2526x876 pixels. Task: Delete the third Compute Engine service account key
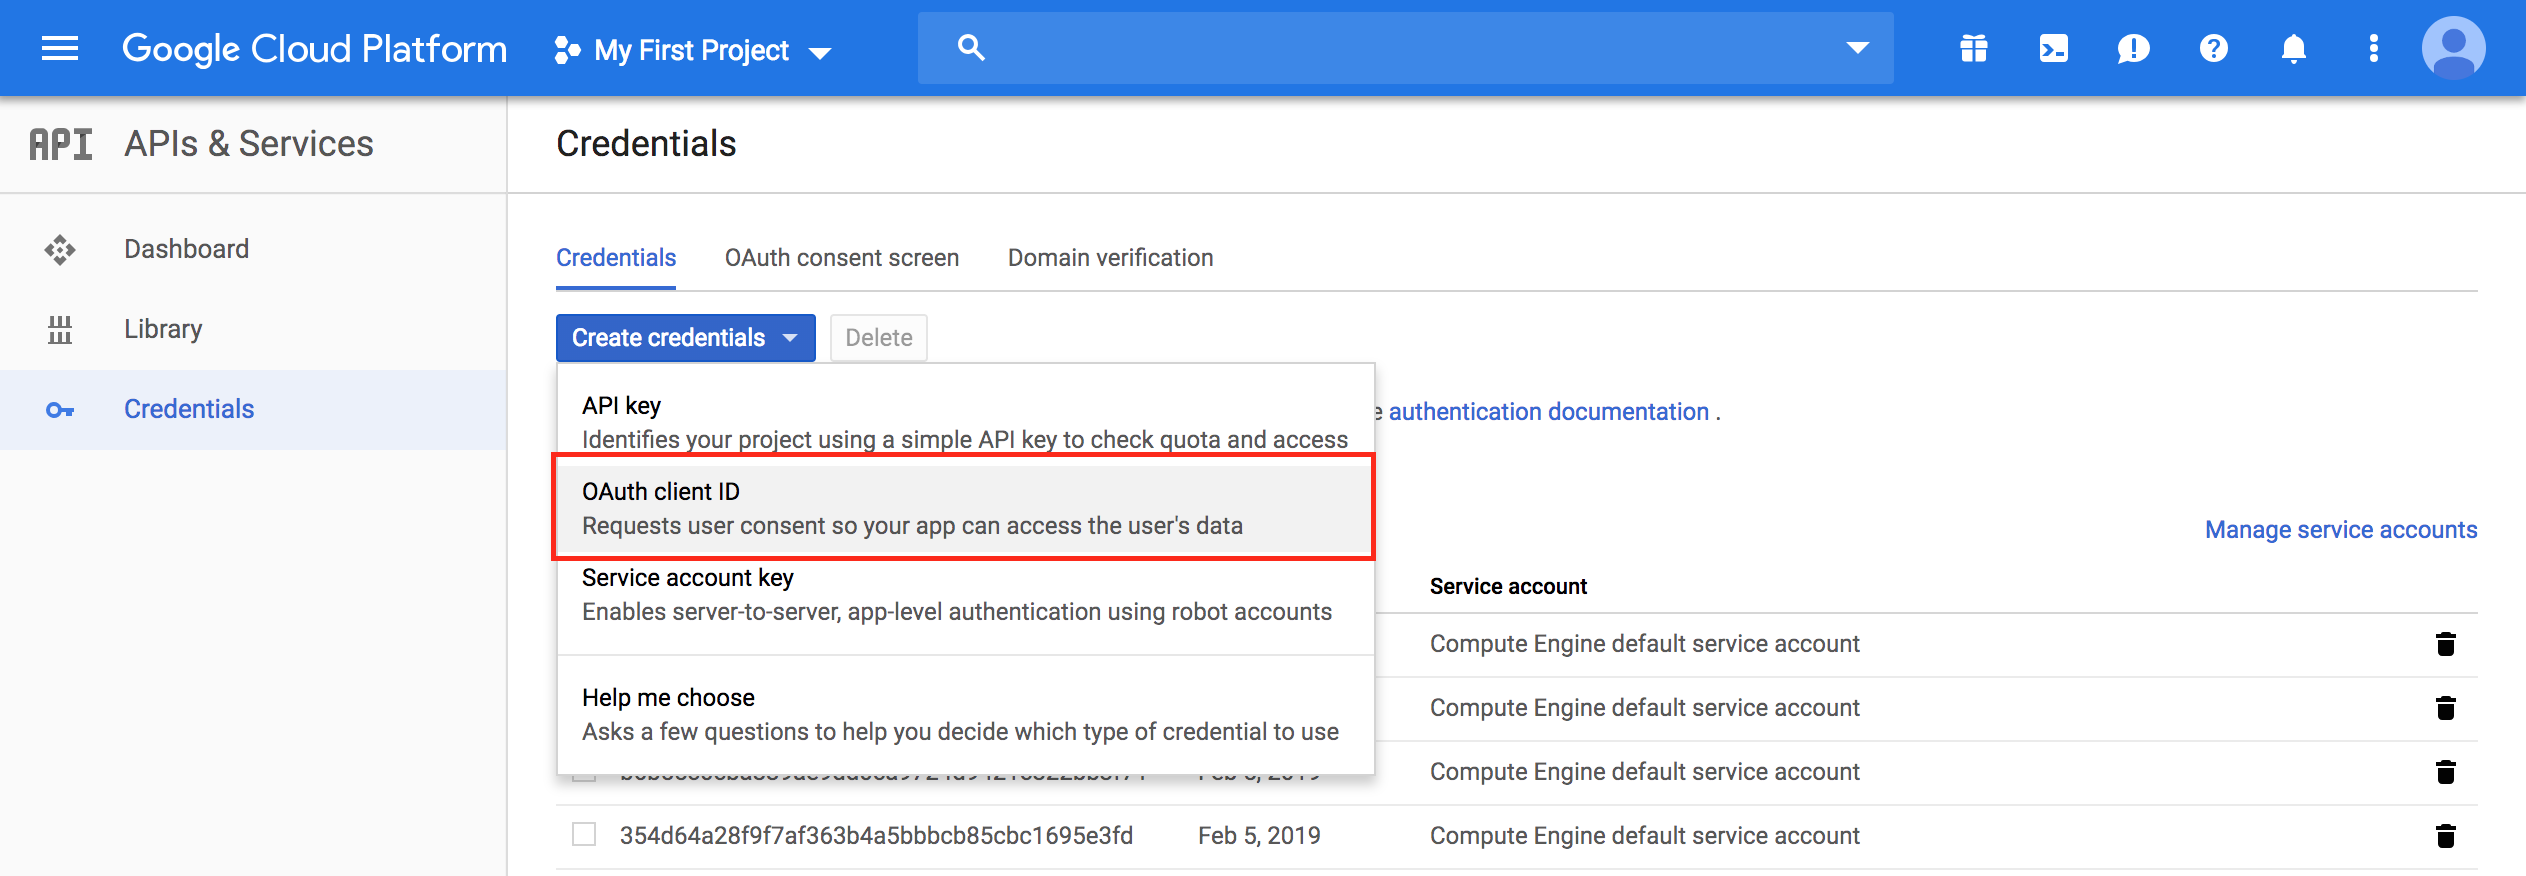tap(2446, 772)
